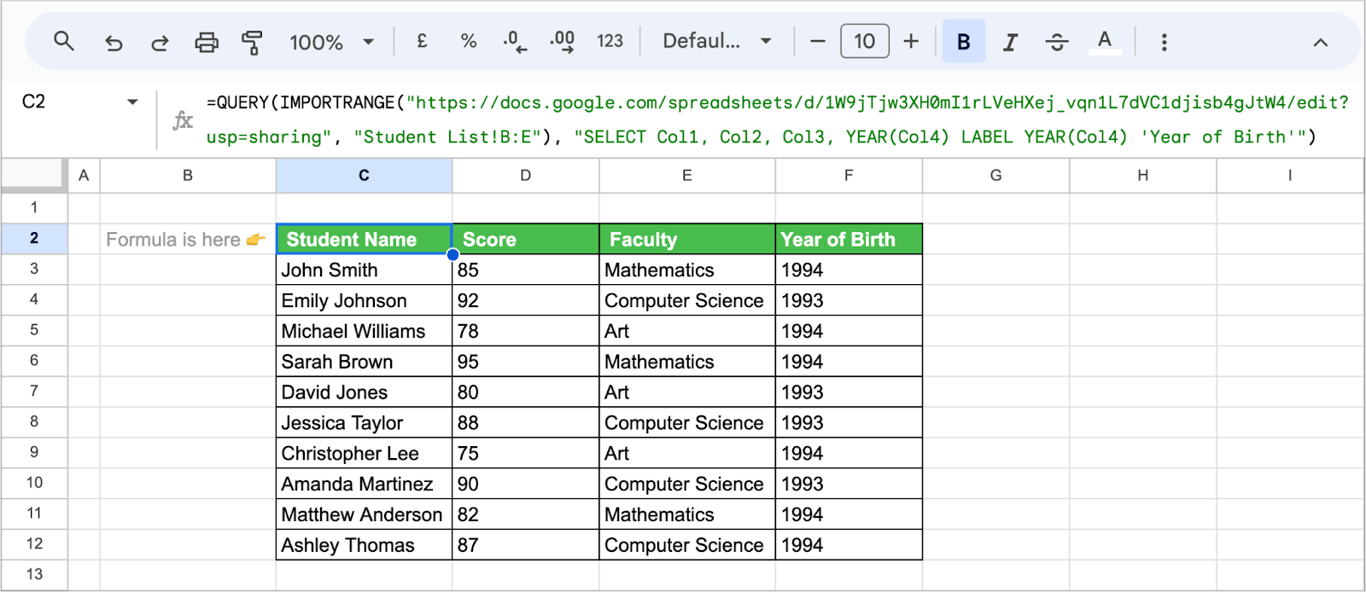Open the Name box dropdown arrow
Screen dimensions: 1366x592
132,102
